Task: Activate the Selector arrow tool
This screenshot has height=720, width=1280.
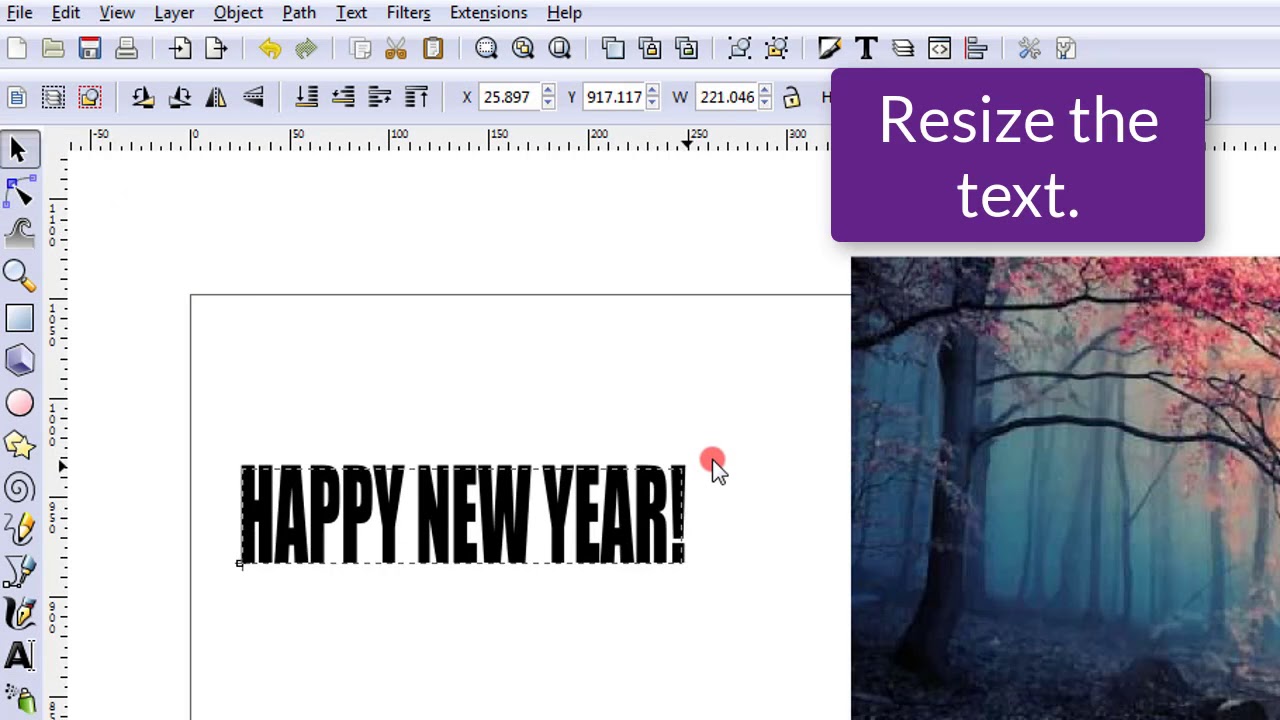Action: (19, 150)
